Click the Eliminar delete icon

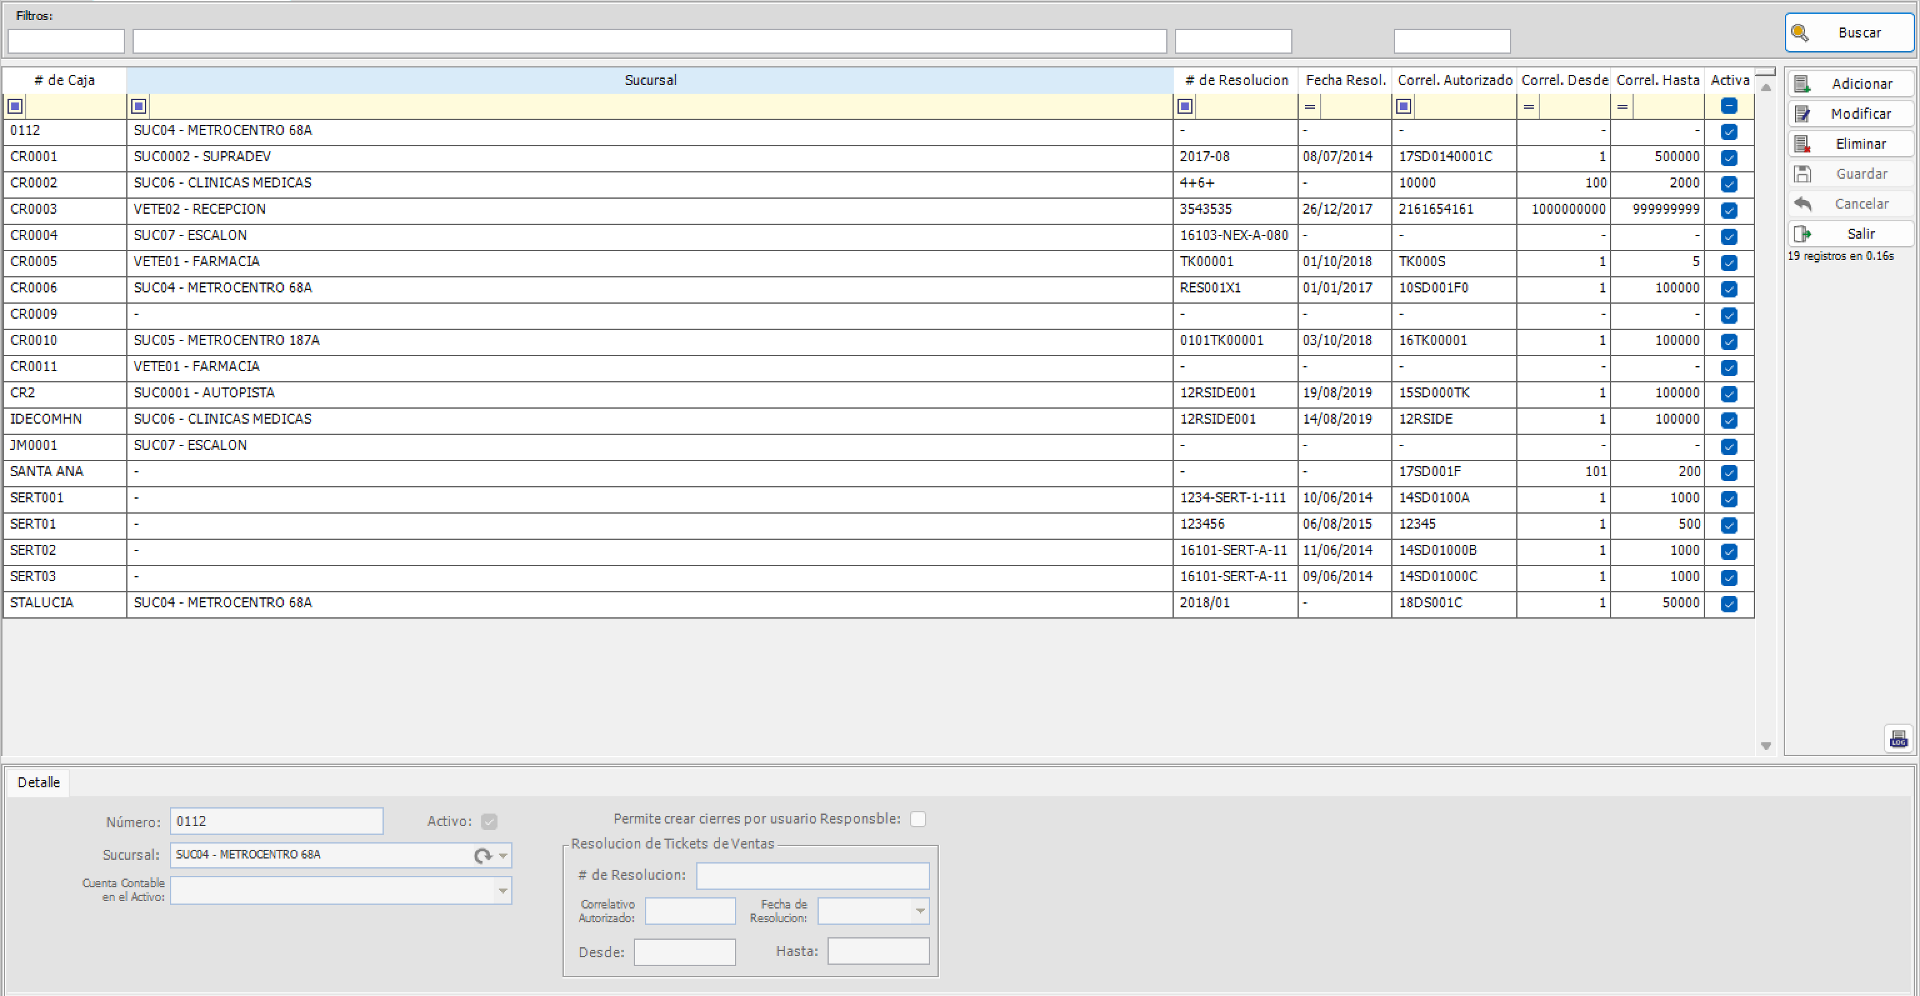(x=1804, y=143)
